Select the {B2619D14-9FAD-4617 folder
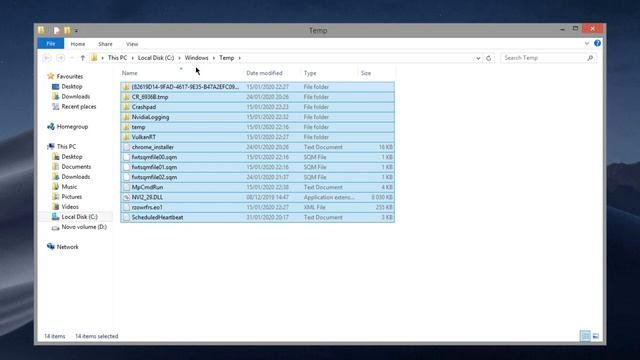This screenshot has height=360, width=640. point(258,87)
